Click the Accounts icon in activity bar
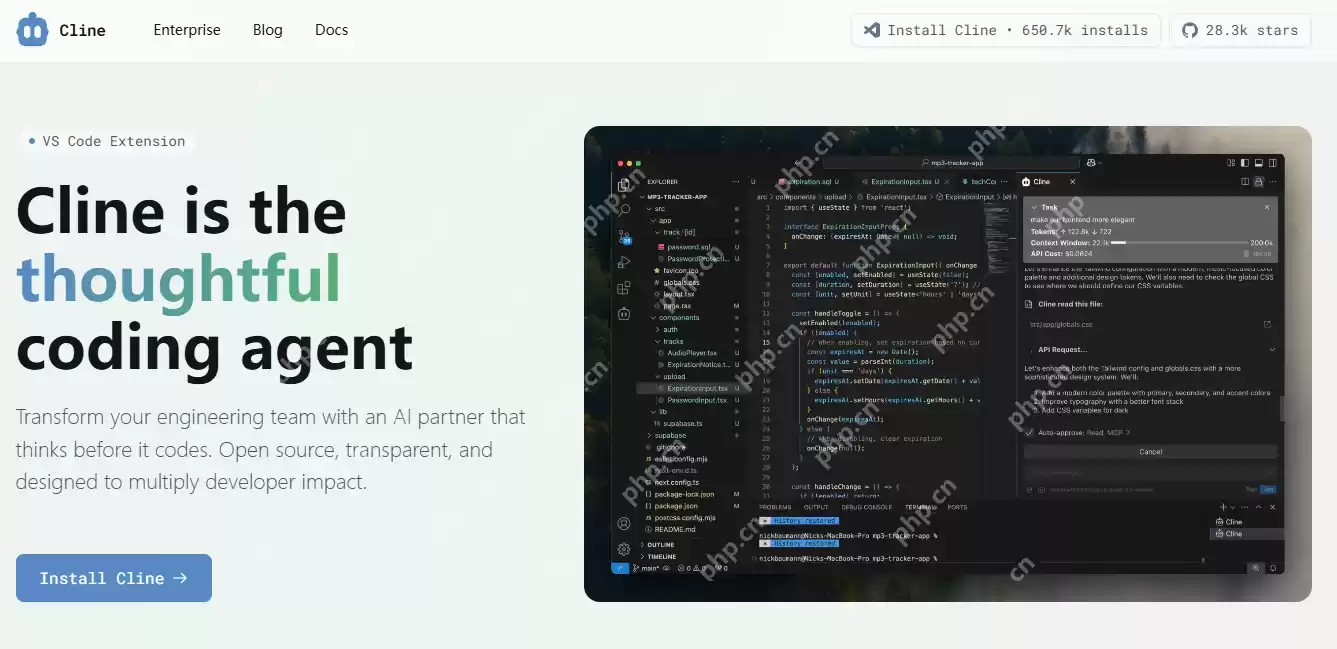 point(624,523)
